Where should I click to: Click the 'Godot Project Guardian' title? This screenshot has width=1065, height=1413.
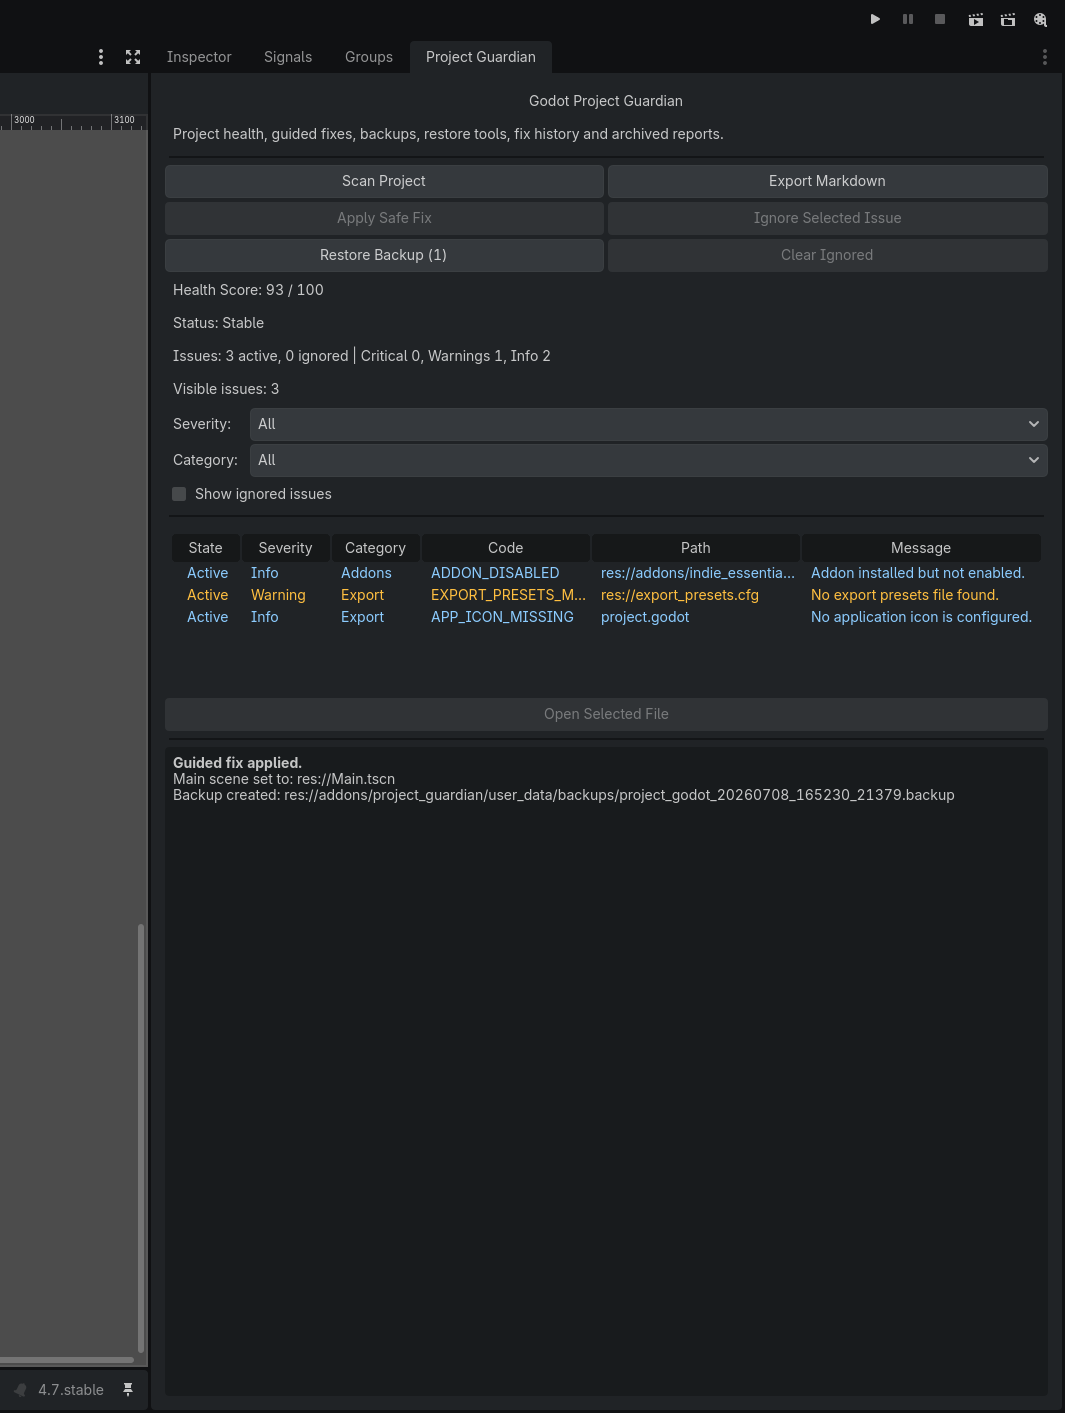606,101
